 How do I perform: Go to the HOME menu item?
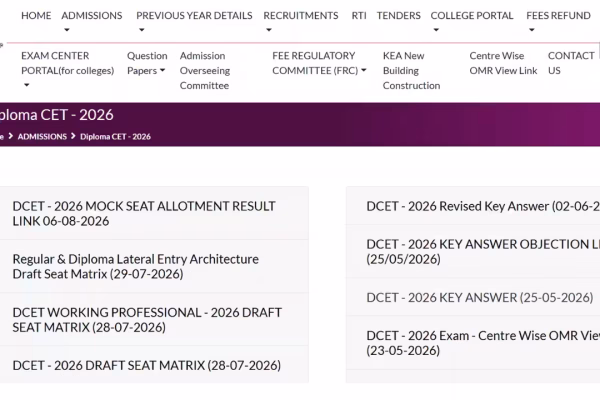(x=36, y=16)
